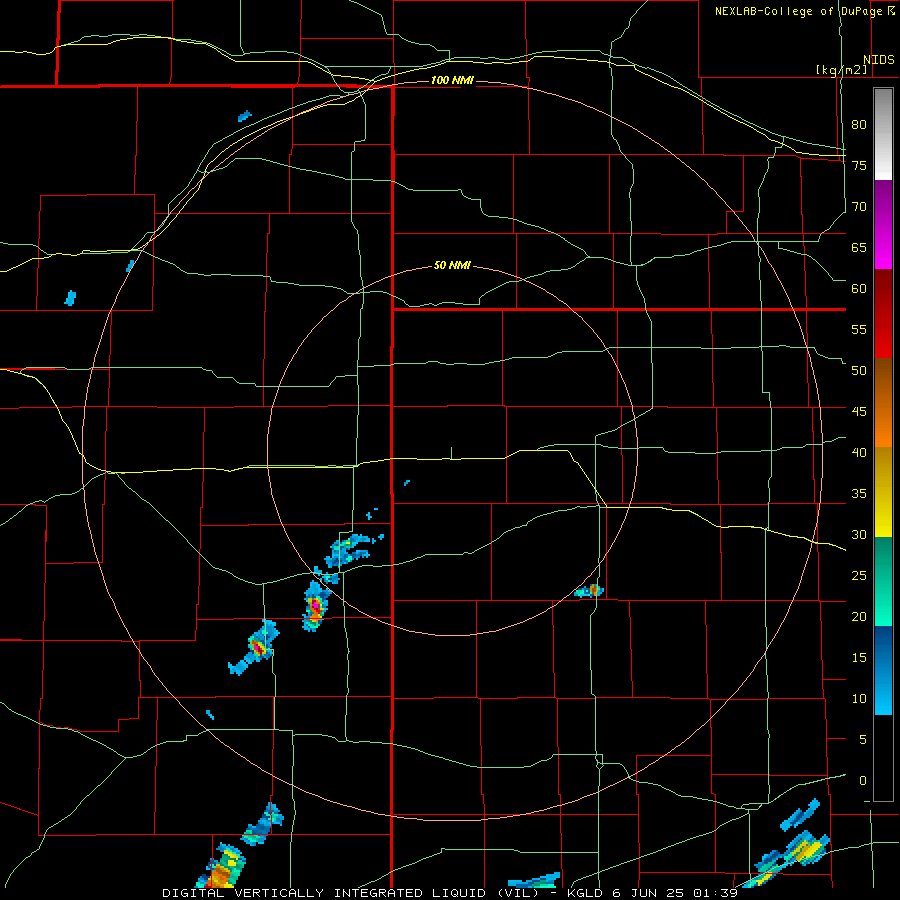Click the 55 value on the legend

click(x=859, y=329)
